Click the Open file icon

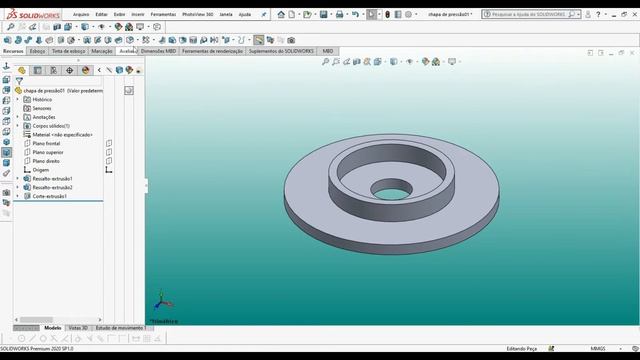(x=307, y=14)
